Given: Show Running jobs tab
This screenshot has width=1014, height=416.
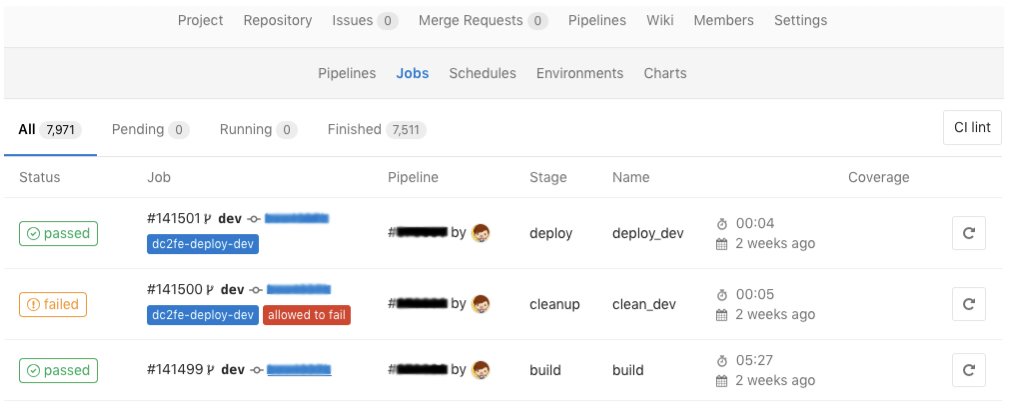Looking at the screenshot, I should [x=258, y=129].
